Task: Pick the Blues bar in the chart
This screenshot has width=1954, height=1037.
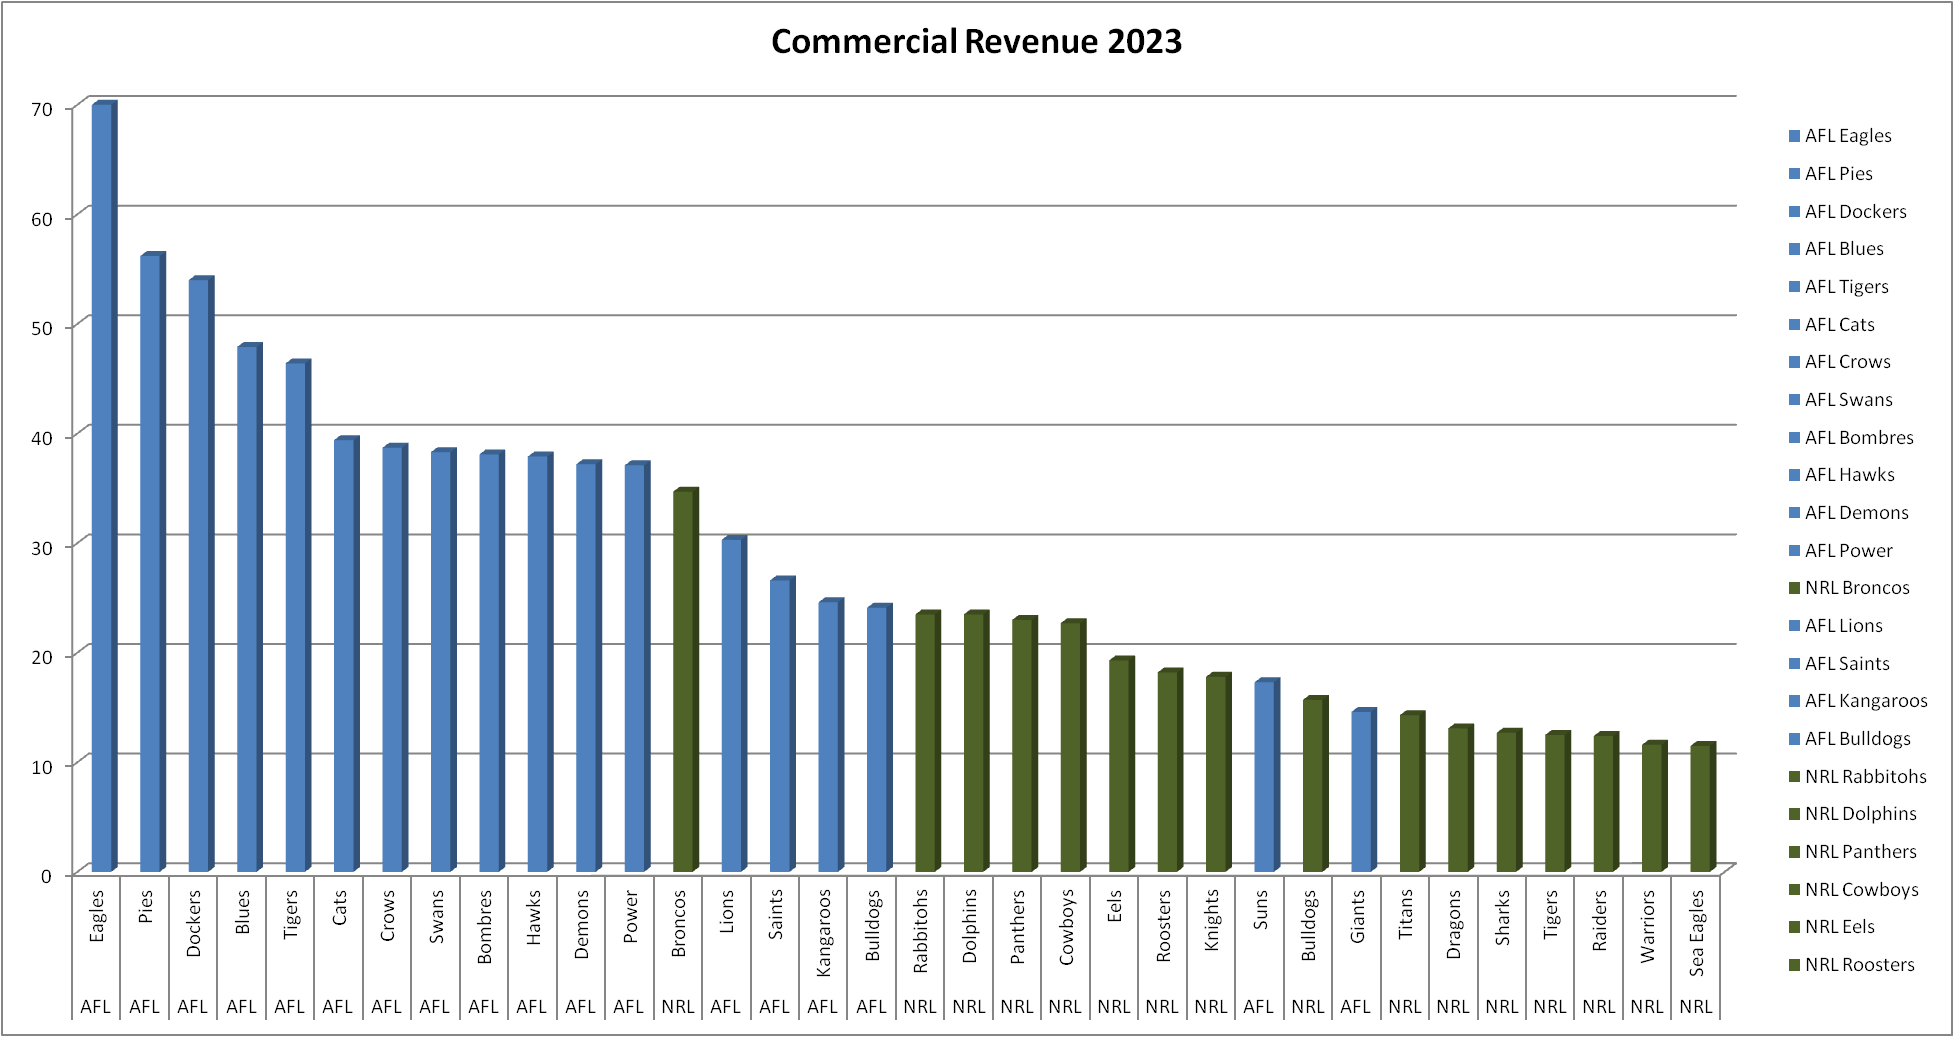Action: pos(249,607)
